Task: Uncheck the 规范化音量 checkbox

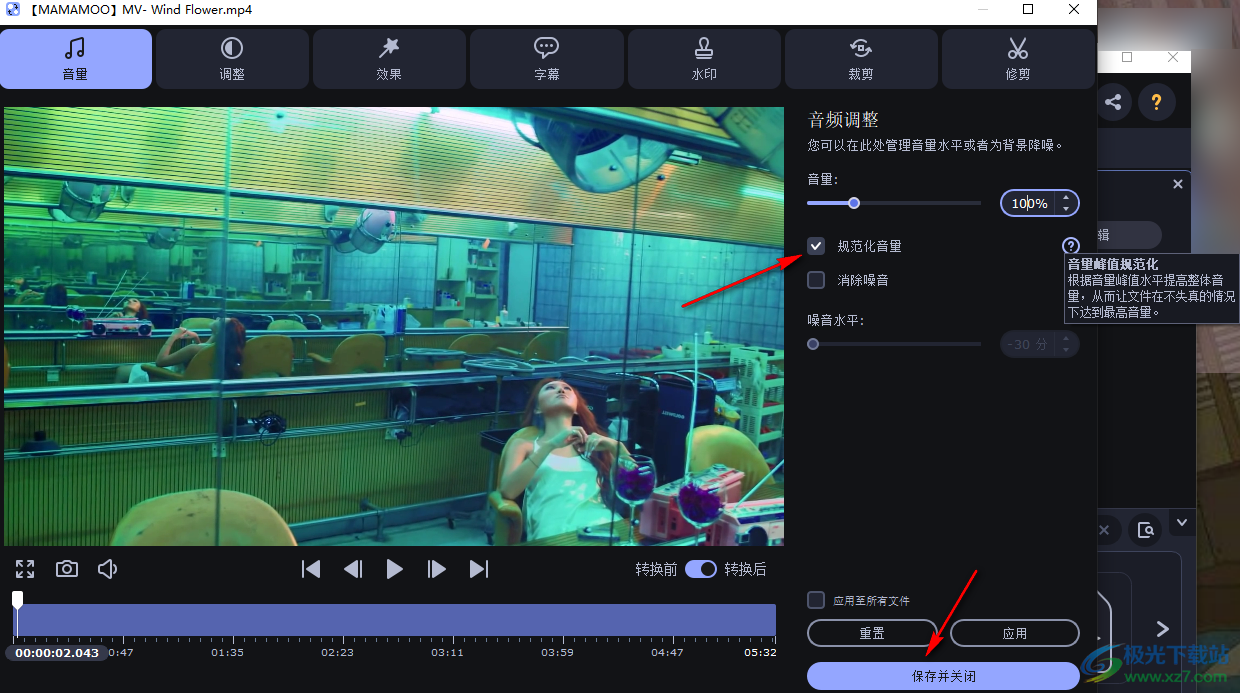Action: tap(817, 246)
